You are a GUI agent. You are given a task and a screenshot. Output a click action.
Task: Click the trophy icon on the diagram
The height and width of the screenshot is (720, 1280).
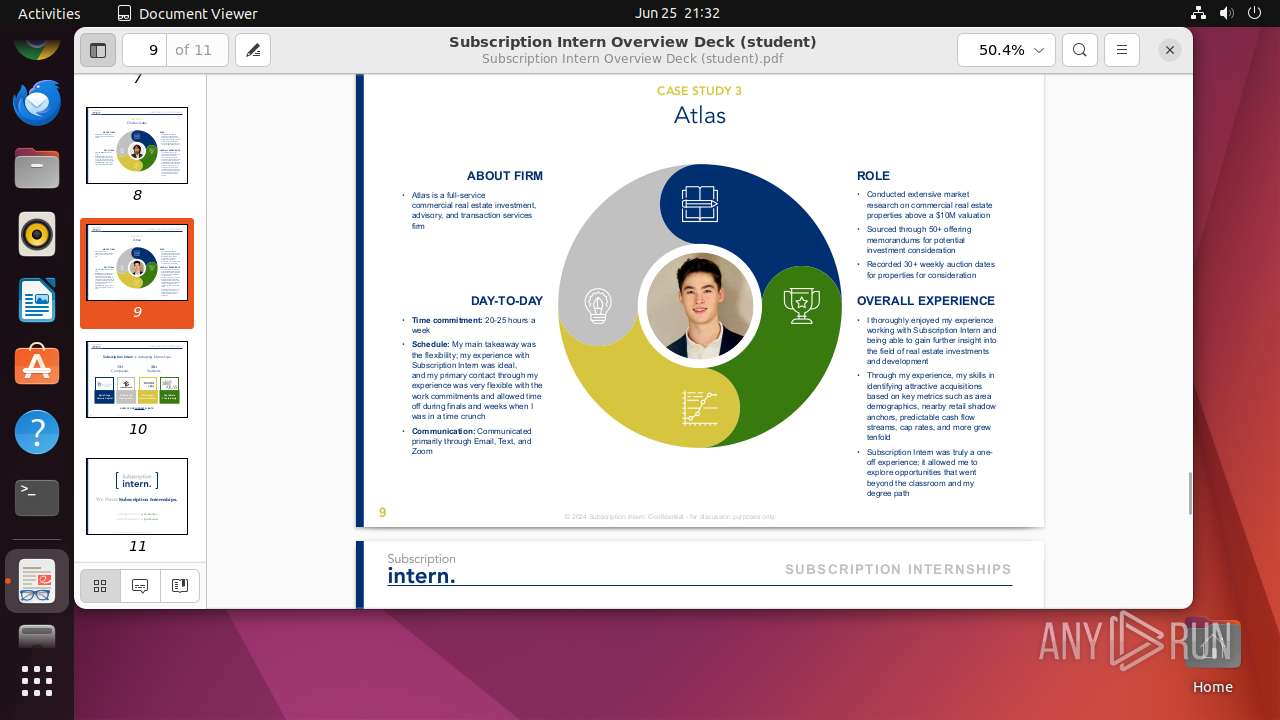tap(802, 306)
